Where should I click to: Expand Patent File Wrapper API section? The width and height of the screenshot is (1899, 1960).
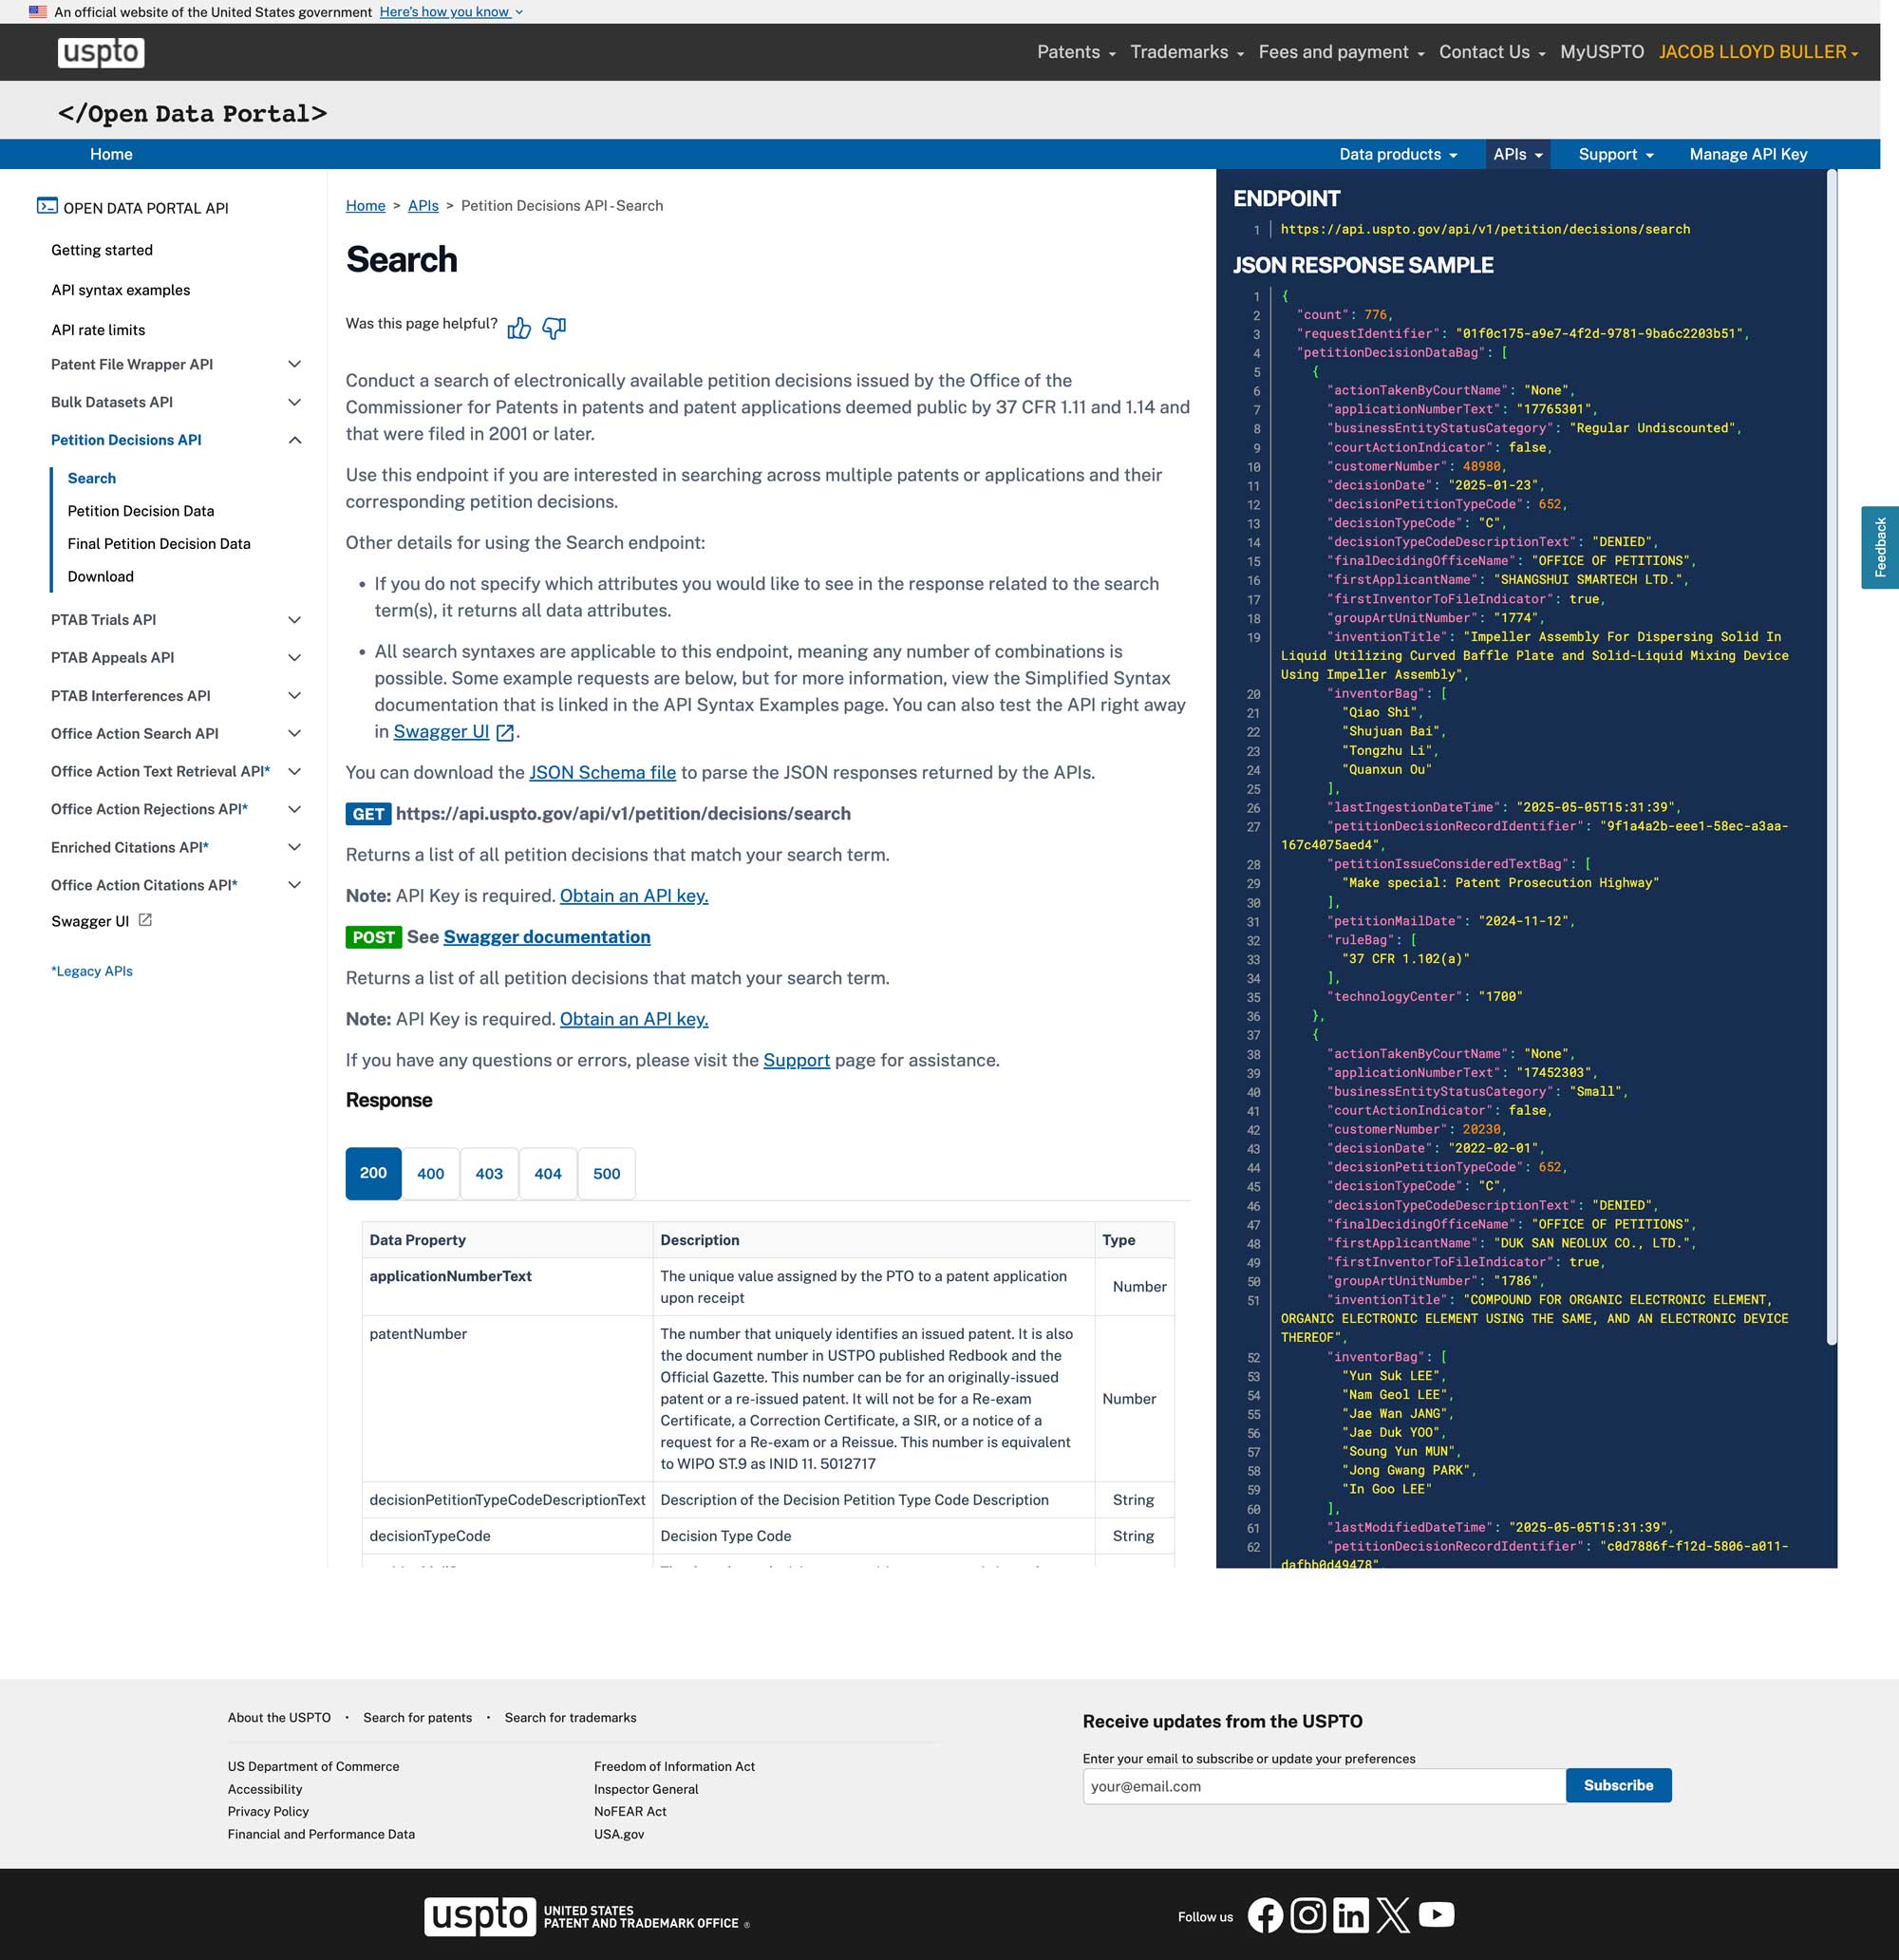tap(294, 364)
